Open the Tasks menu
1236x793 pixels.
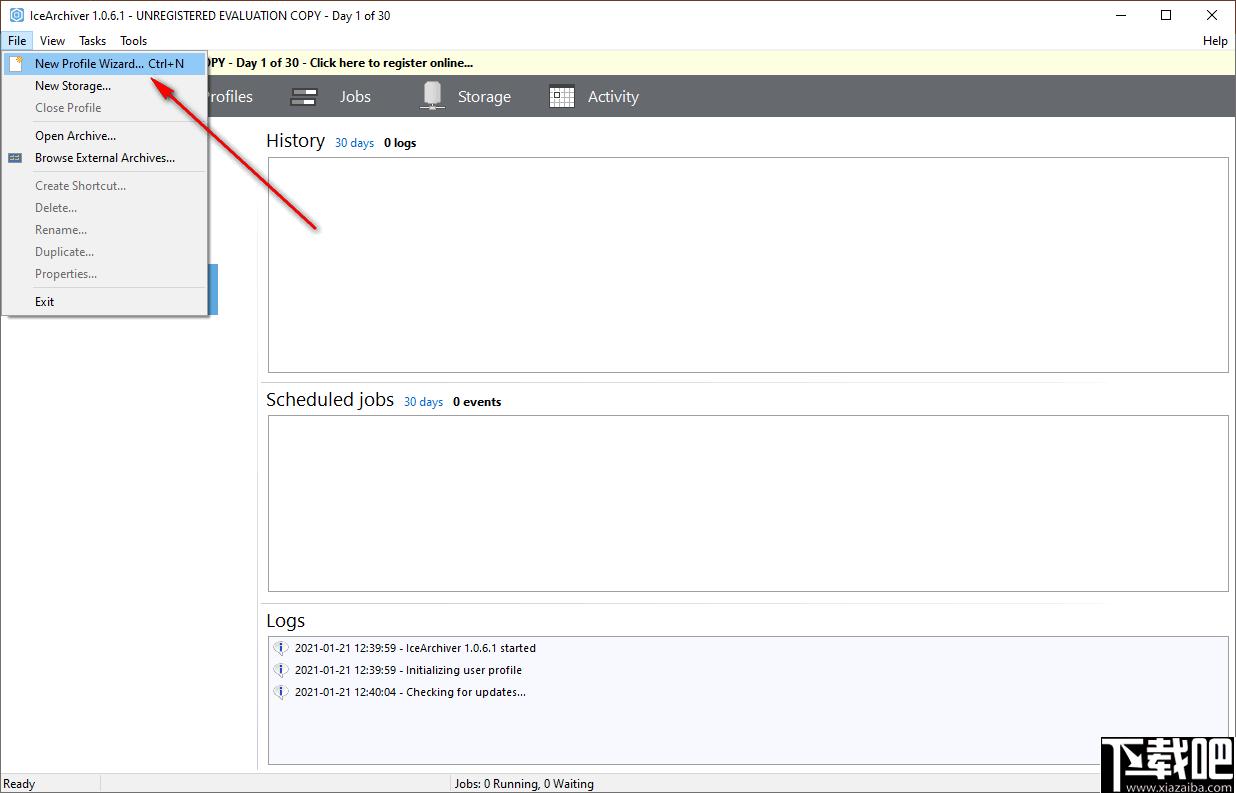pos(93,41)
